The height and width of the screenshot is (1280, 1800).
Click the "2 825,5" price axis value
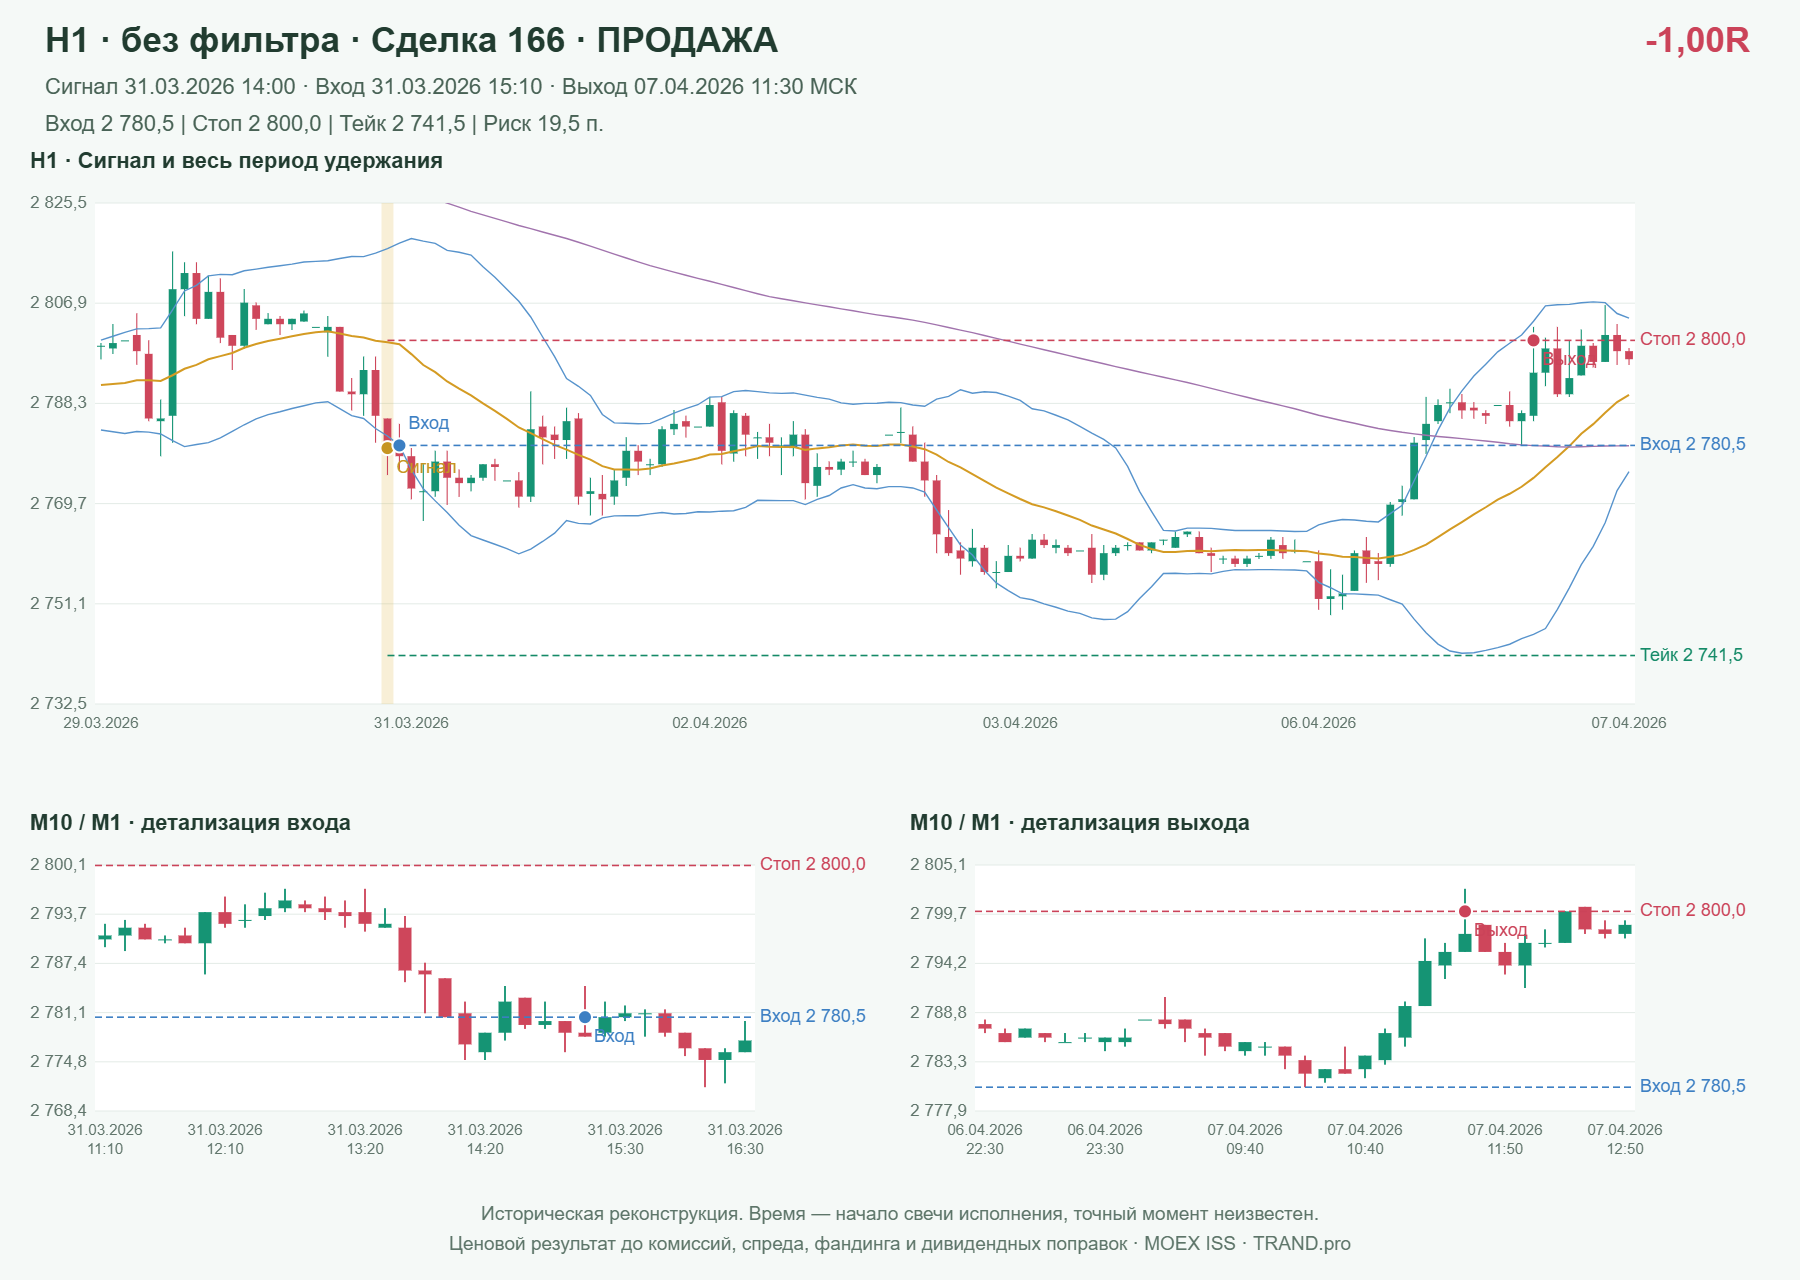pos(59,203)
